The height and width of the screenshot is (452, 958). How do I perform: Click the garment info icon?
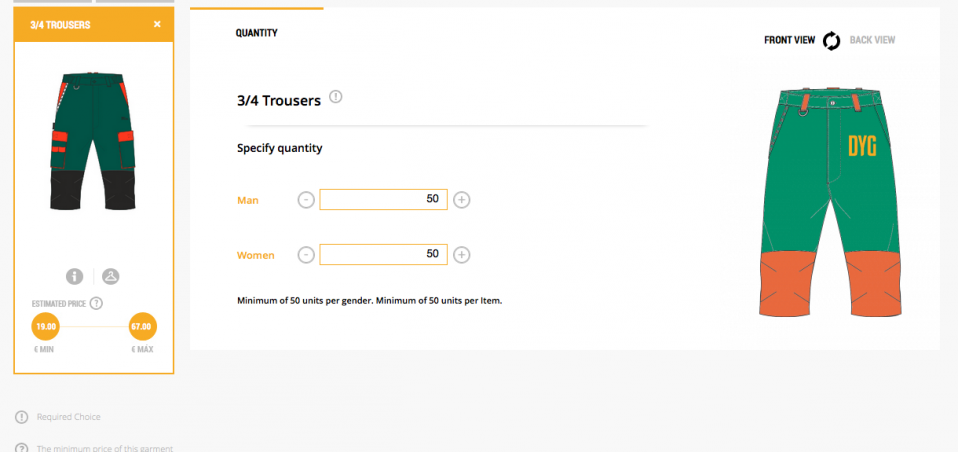74,277
